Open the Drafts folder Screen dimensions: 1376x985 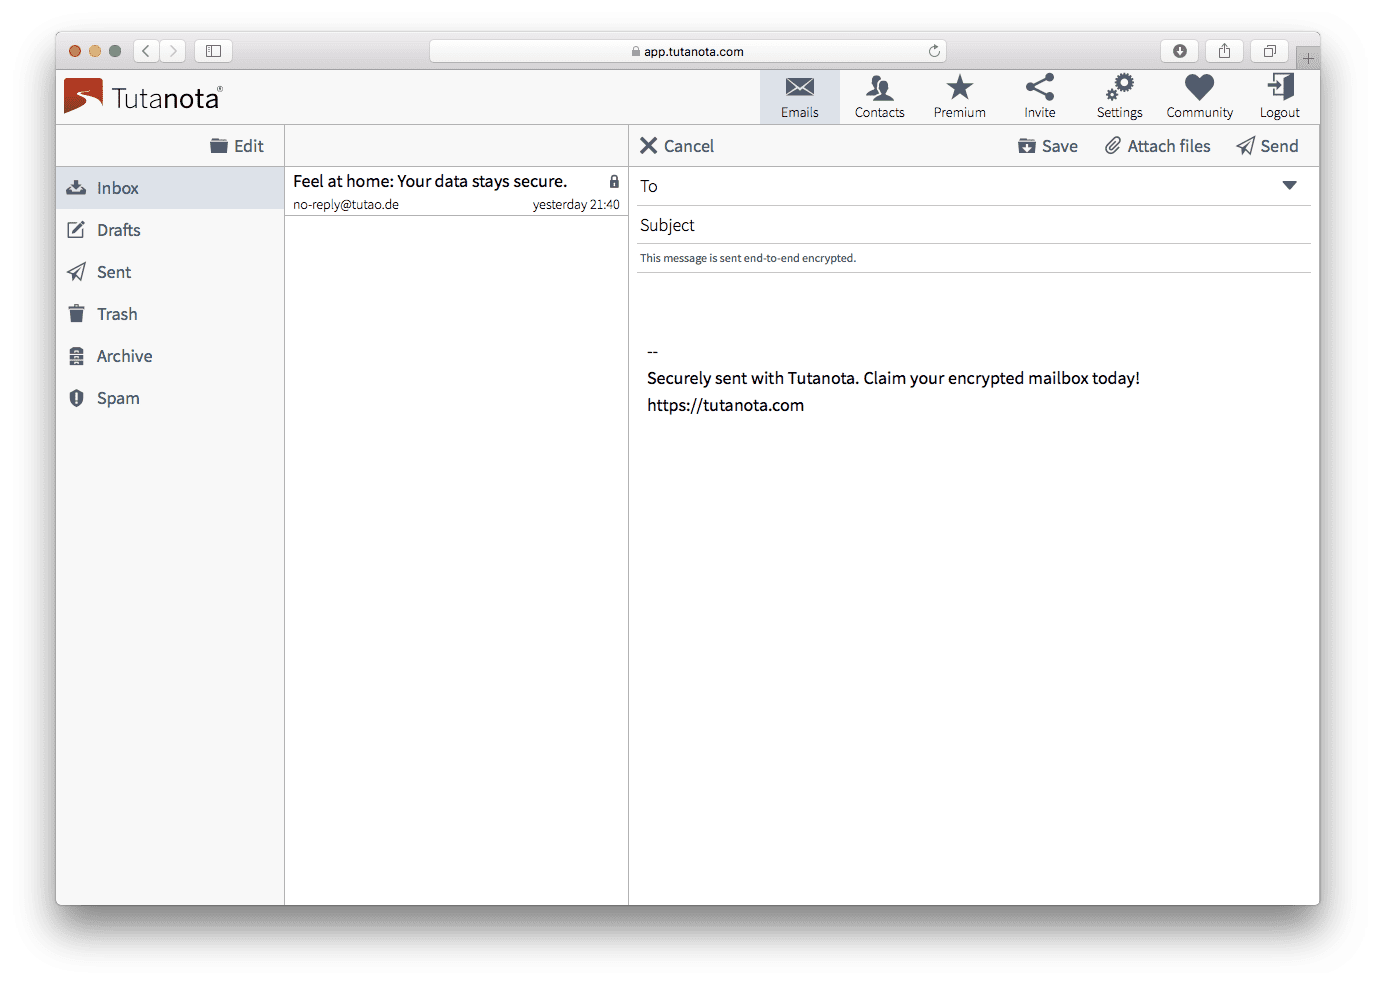click(x=118, y=230)
